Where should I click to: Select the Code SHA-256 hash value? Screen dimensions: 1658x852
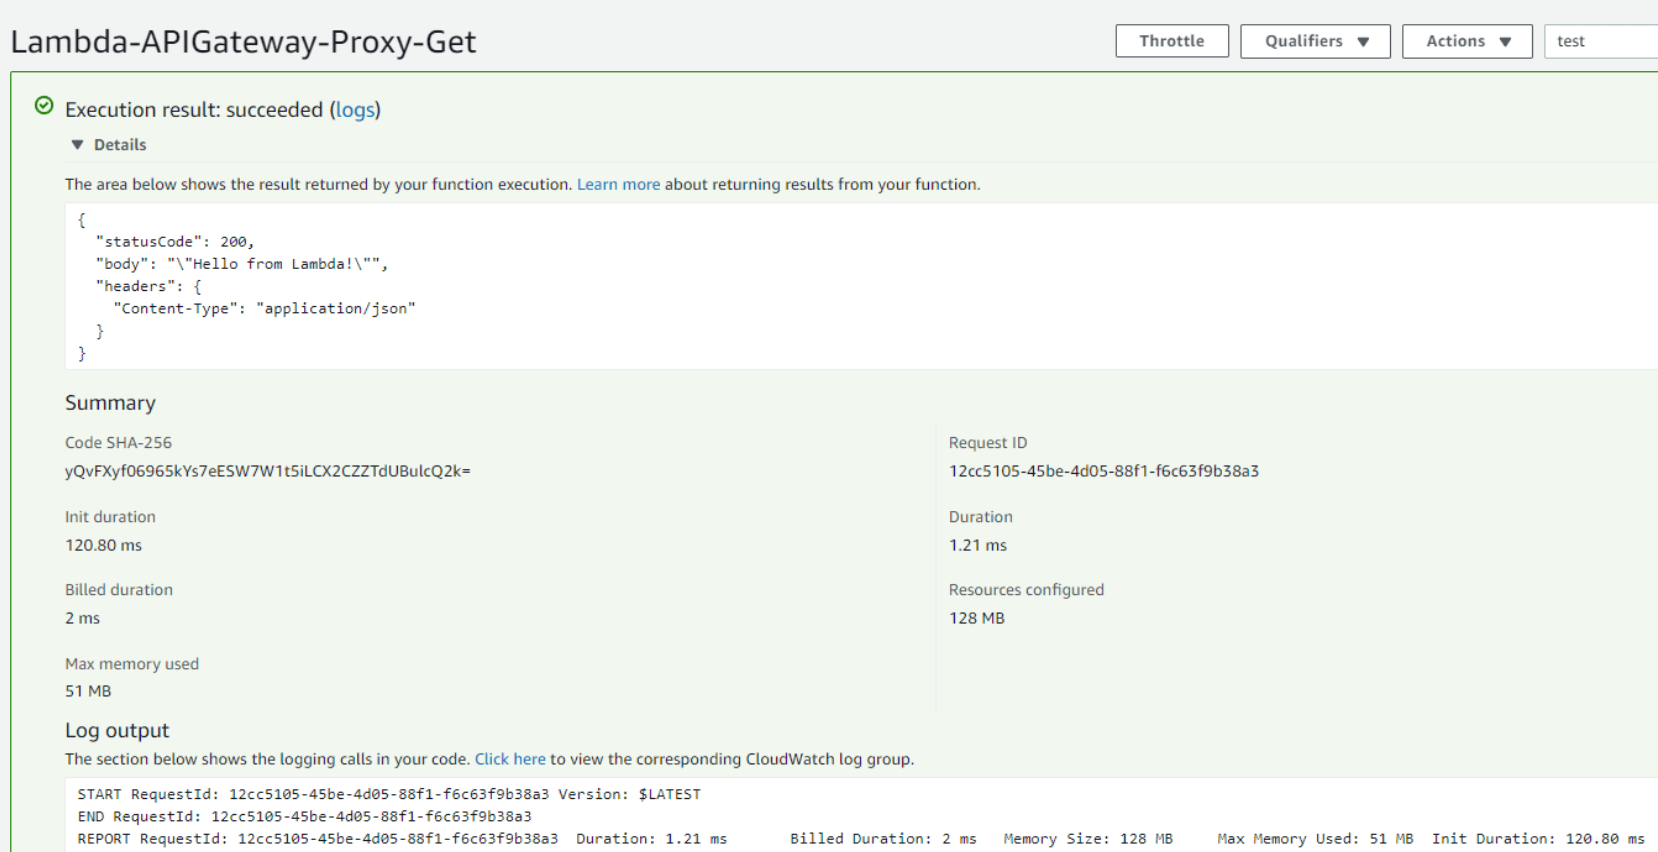coord(267,471)
